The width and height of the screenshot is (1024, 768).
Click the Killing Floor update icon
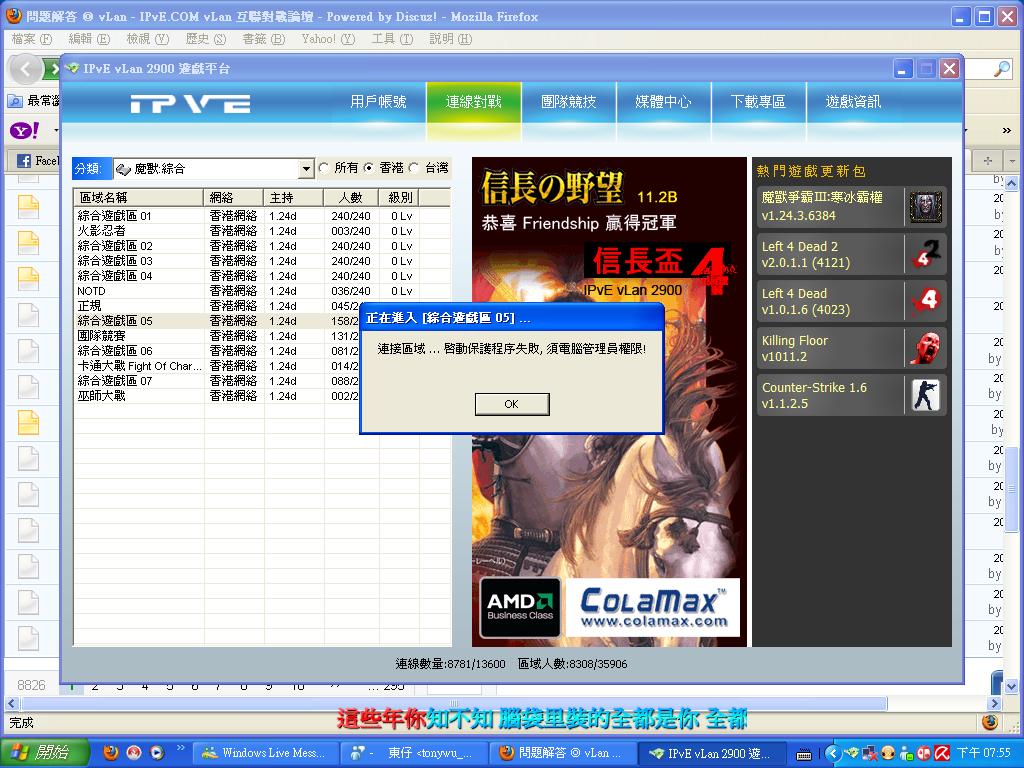pos(925,348)
